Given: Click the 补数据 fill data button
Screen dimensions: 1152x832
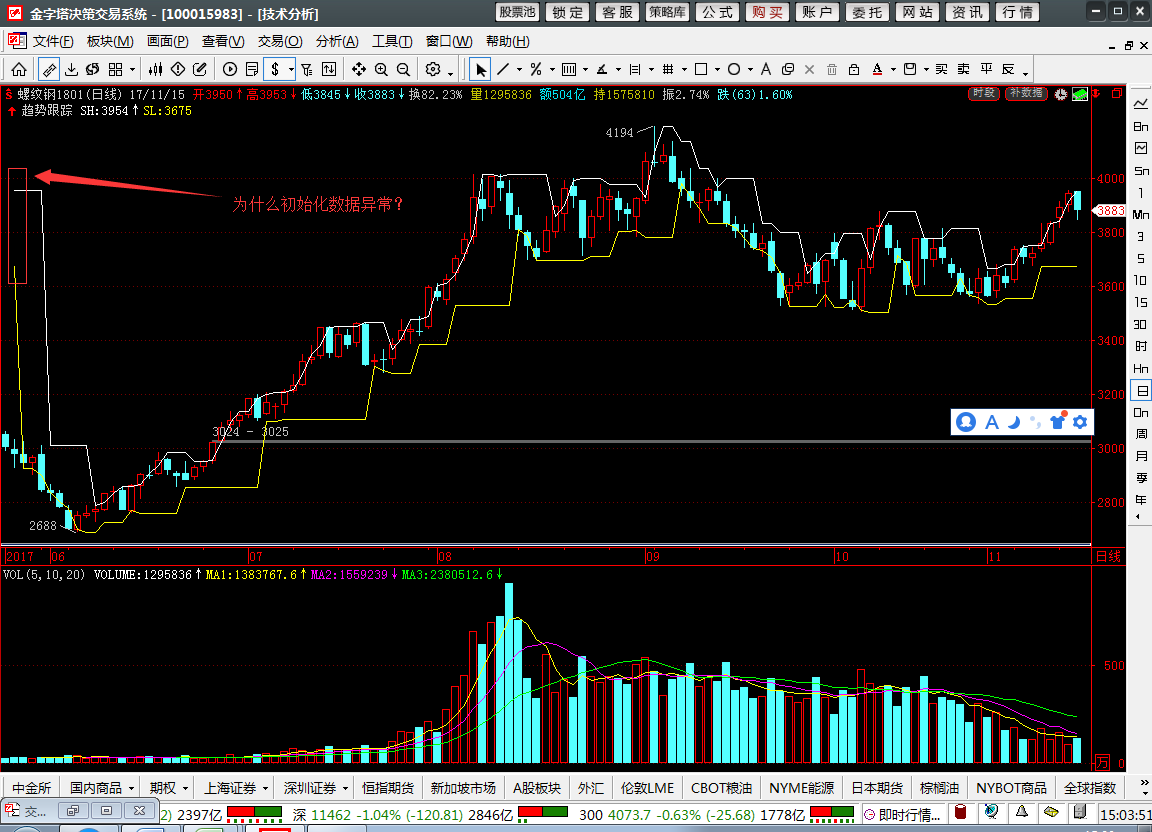Looking at the screenshot, I should (x=1026, y=93).
